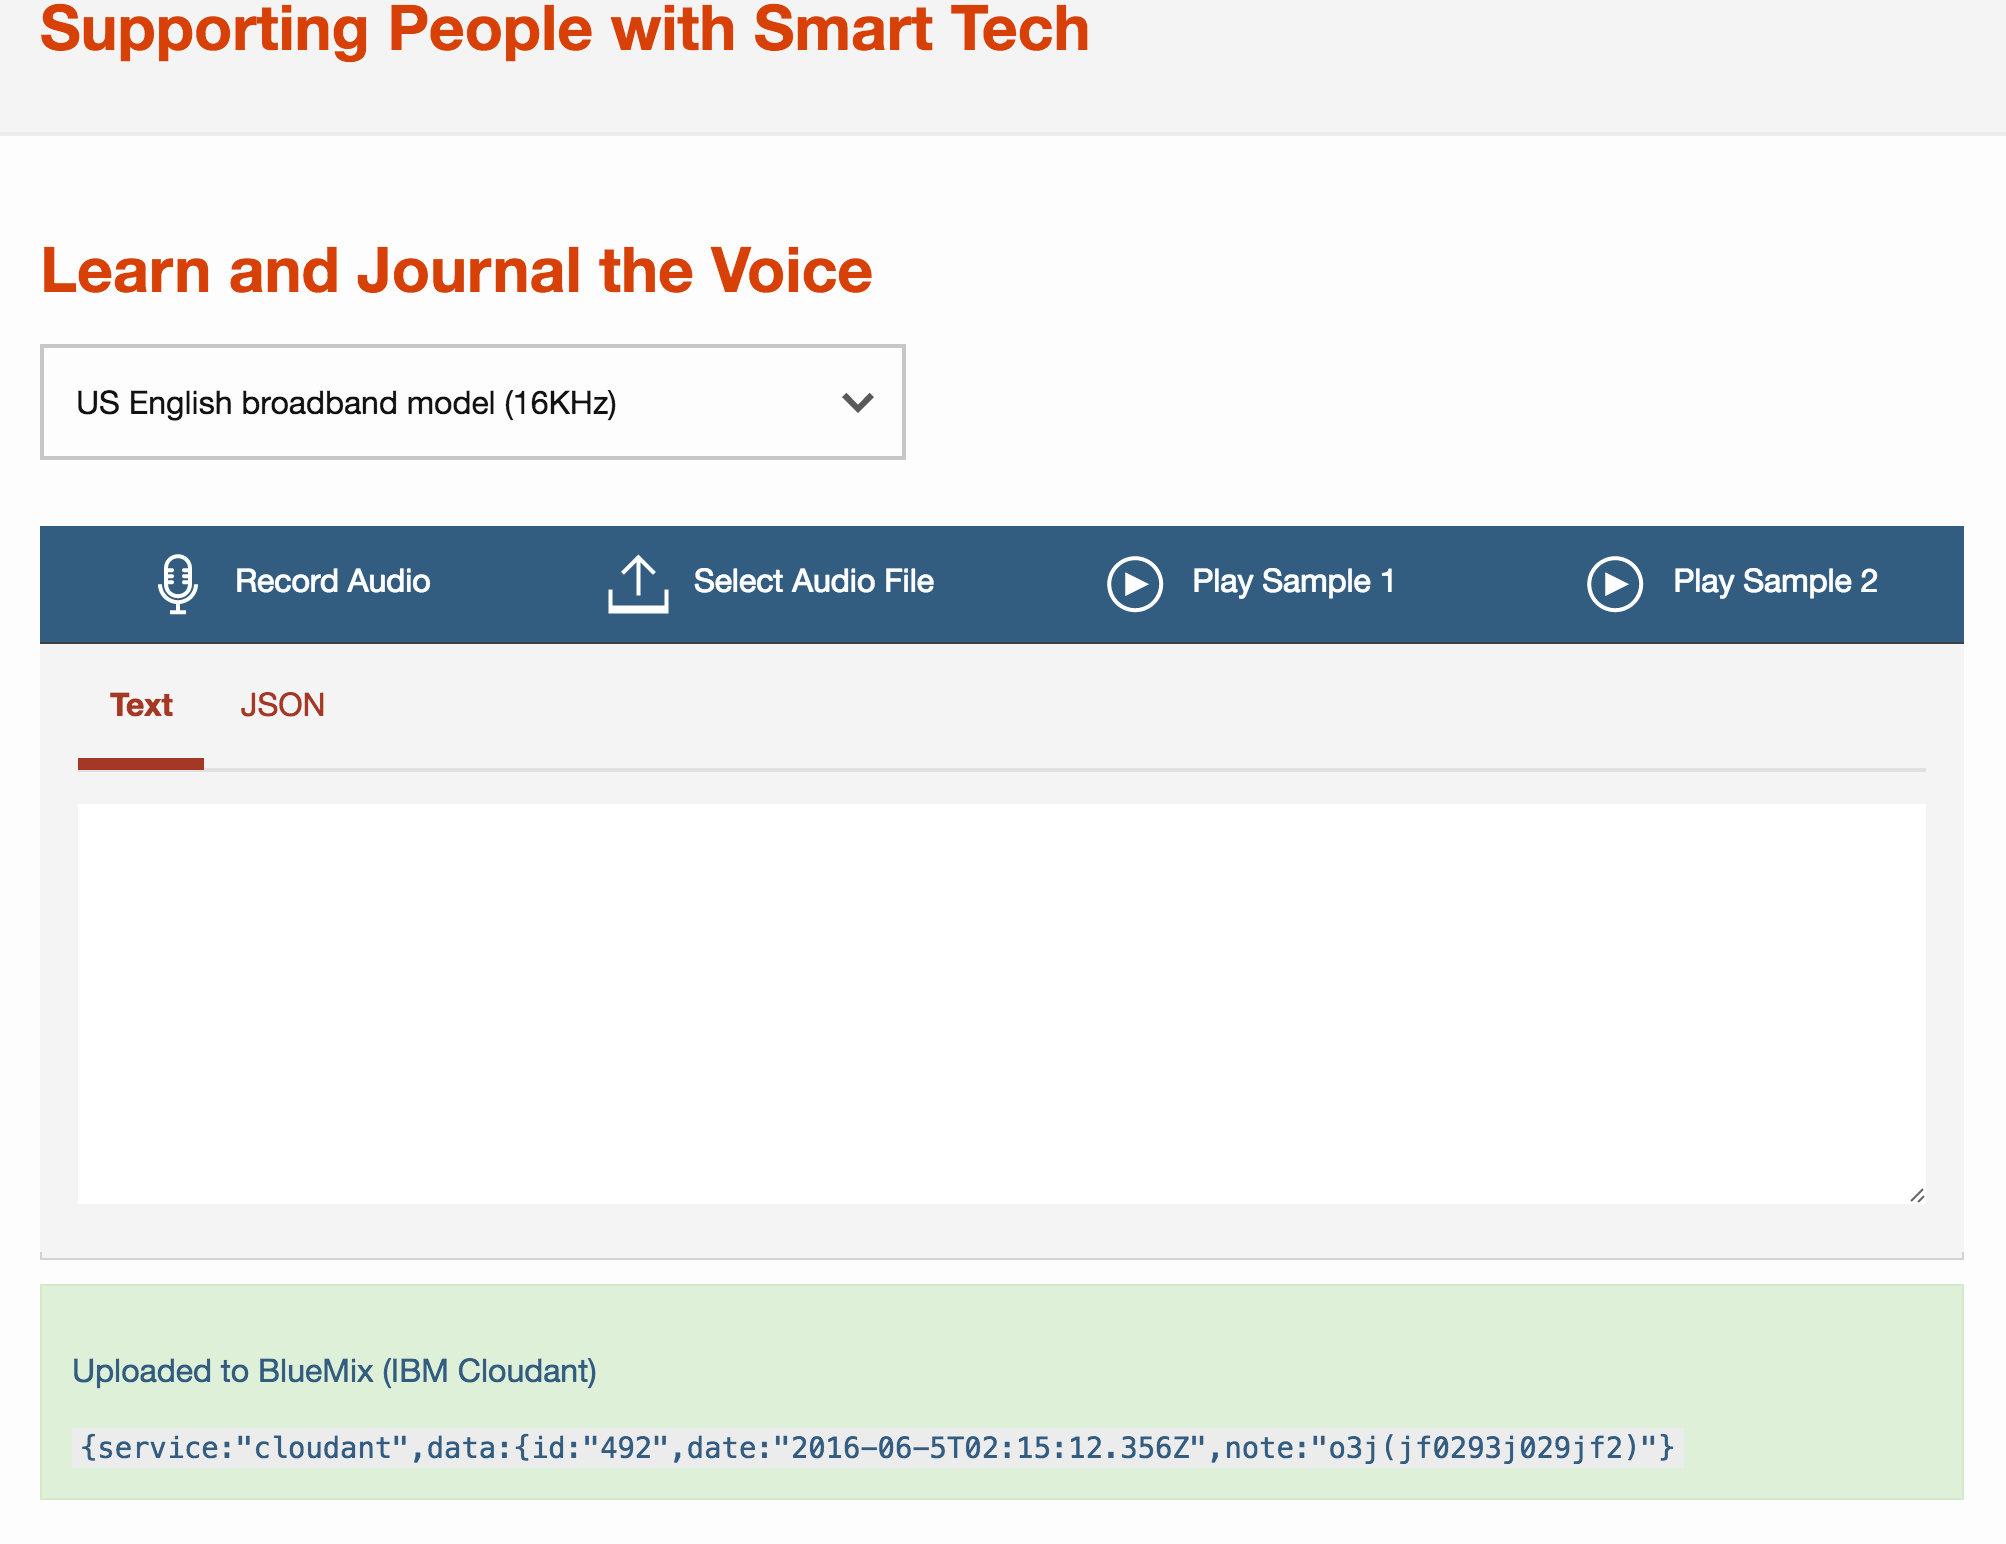Start the Play Sample 2 label
This screenshot has width=2006, height=1544.
click(x=1775, y=581)
